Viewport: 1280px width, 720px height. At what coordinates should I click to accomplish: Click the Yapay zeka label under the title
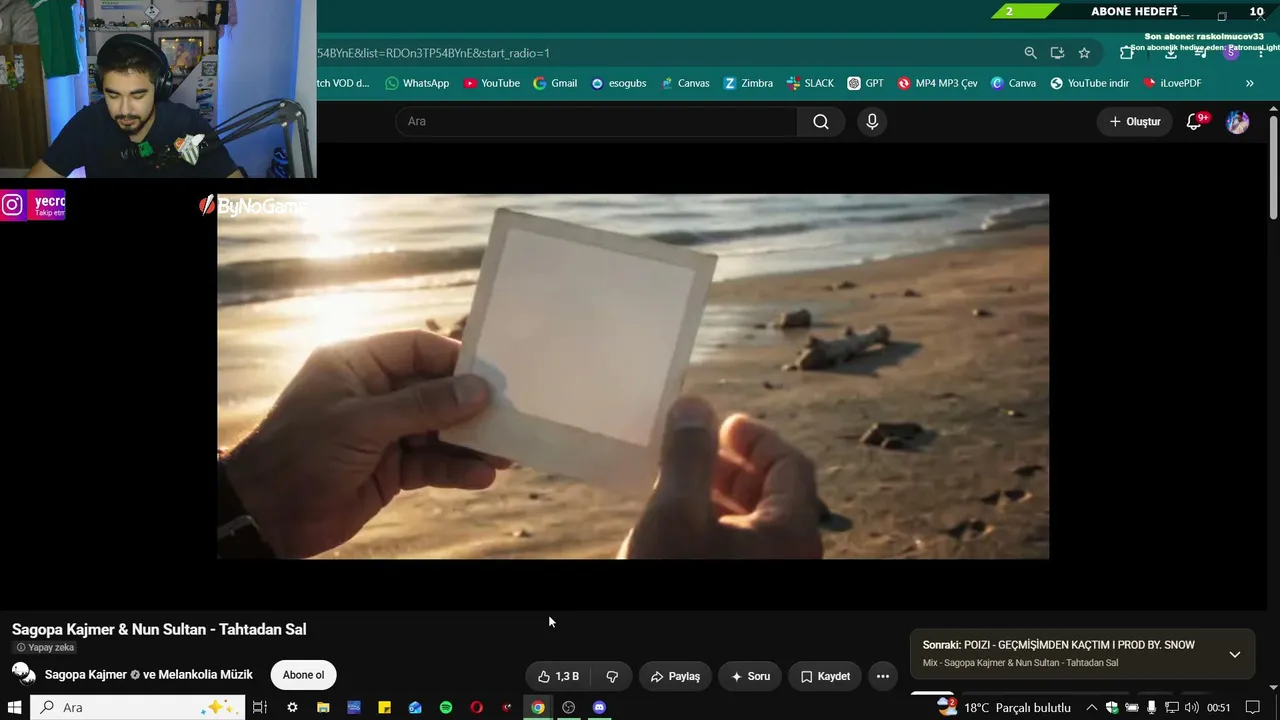[x=45, y=648]
